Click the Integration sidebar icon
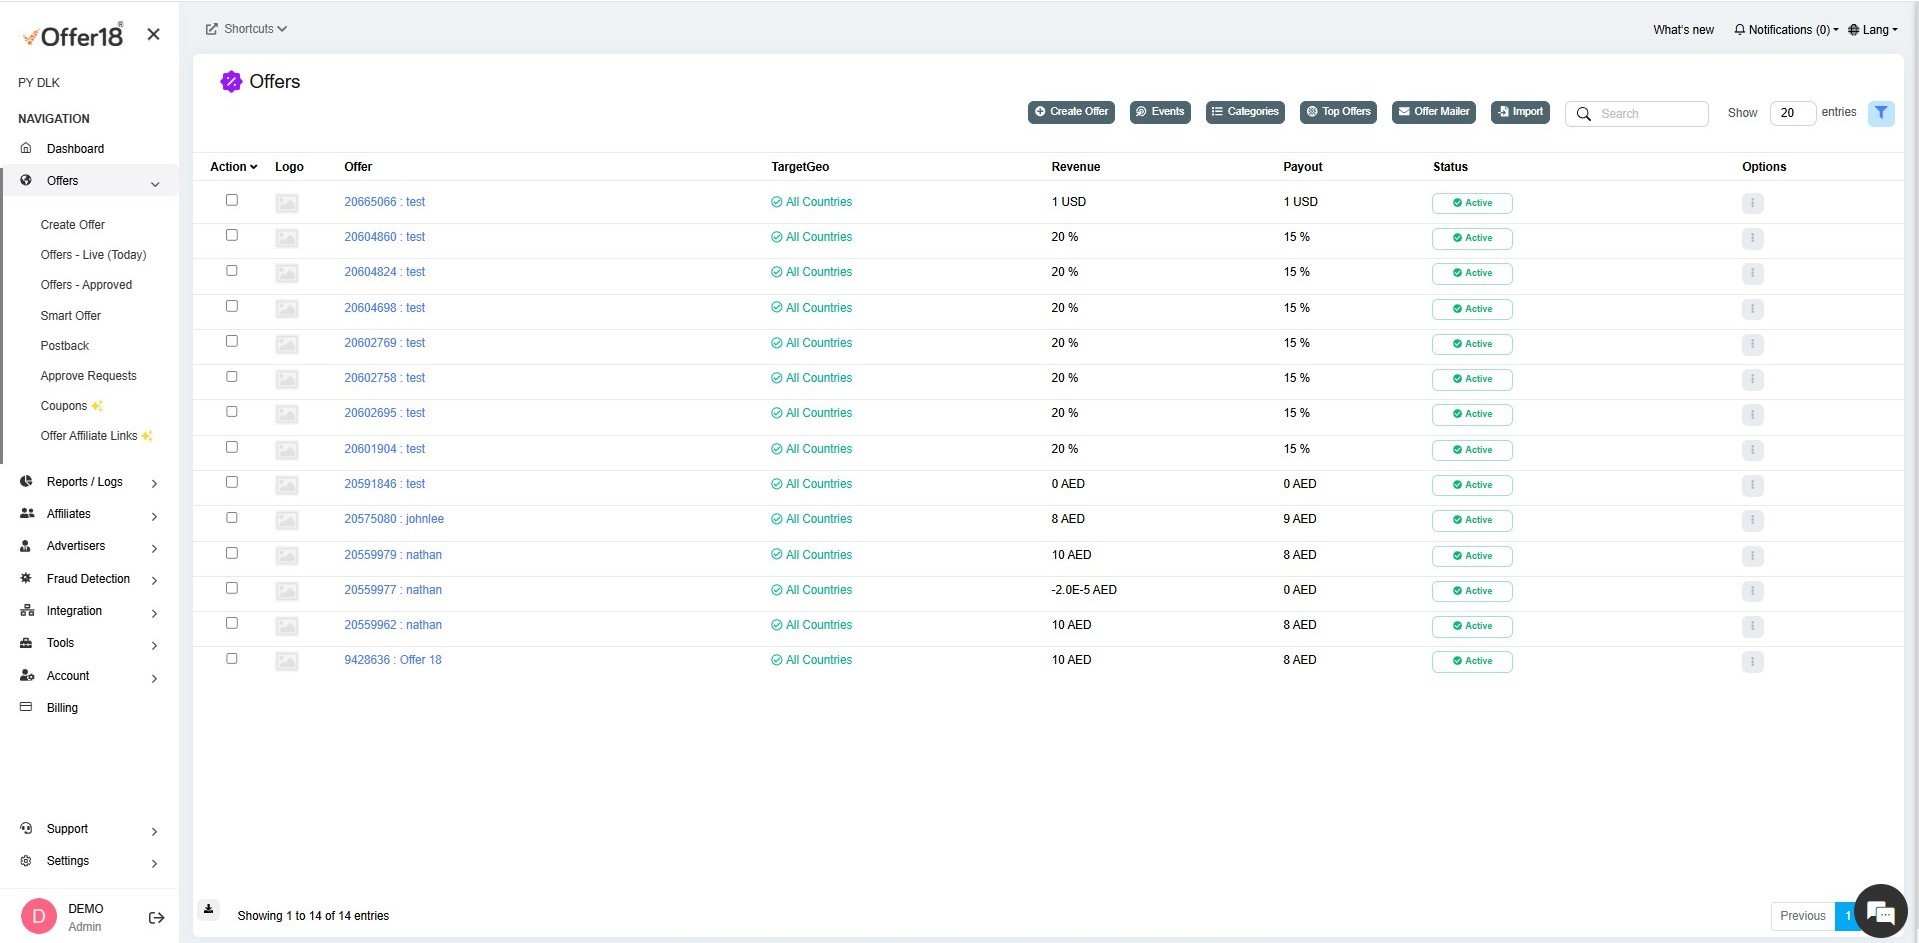Viewport: 1919px width, 943px height. pos(27,610)
